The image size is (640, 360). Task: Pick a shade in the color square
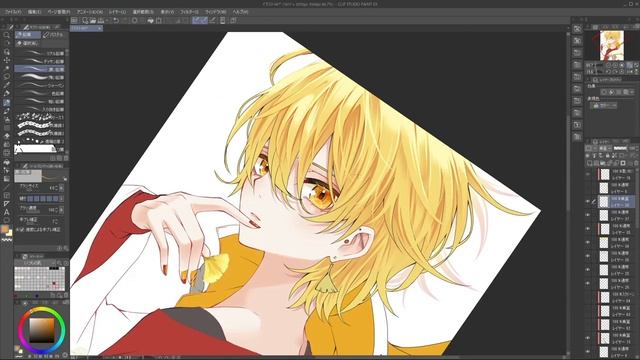pyautogui.click(x=41, y=330)
